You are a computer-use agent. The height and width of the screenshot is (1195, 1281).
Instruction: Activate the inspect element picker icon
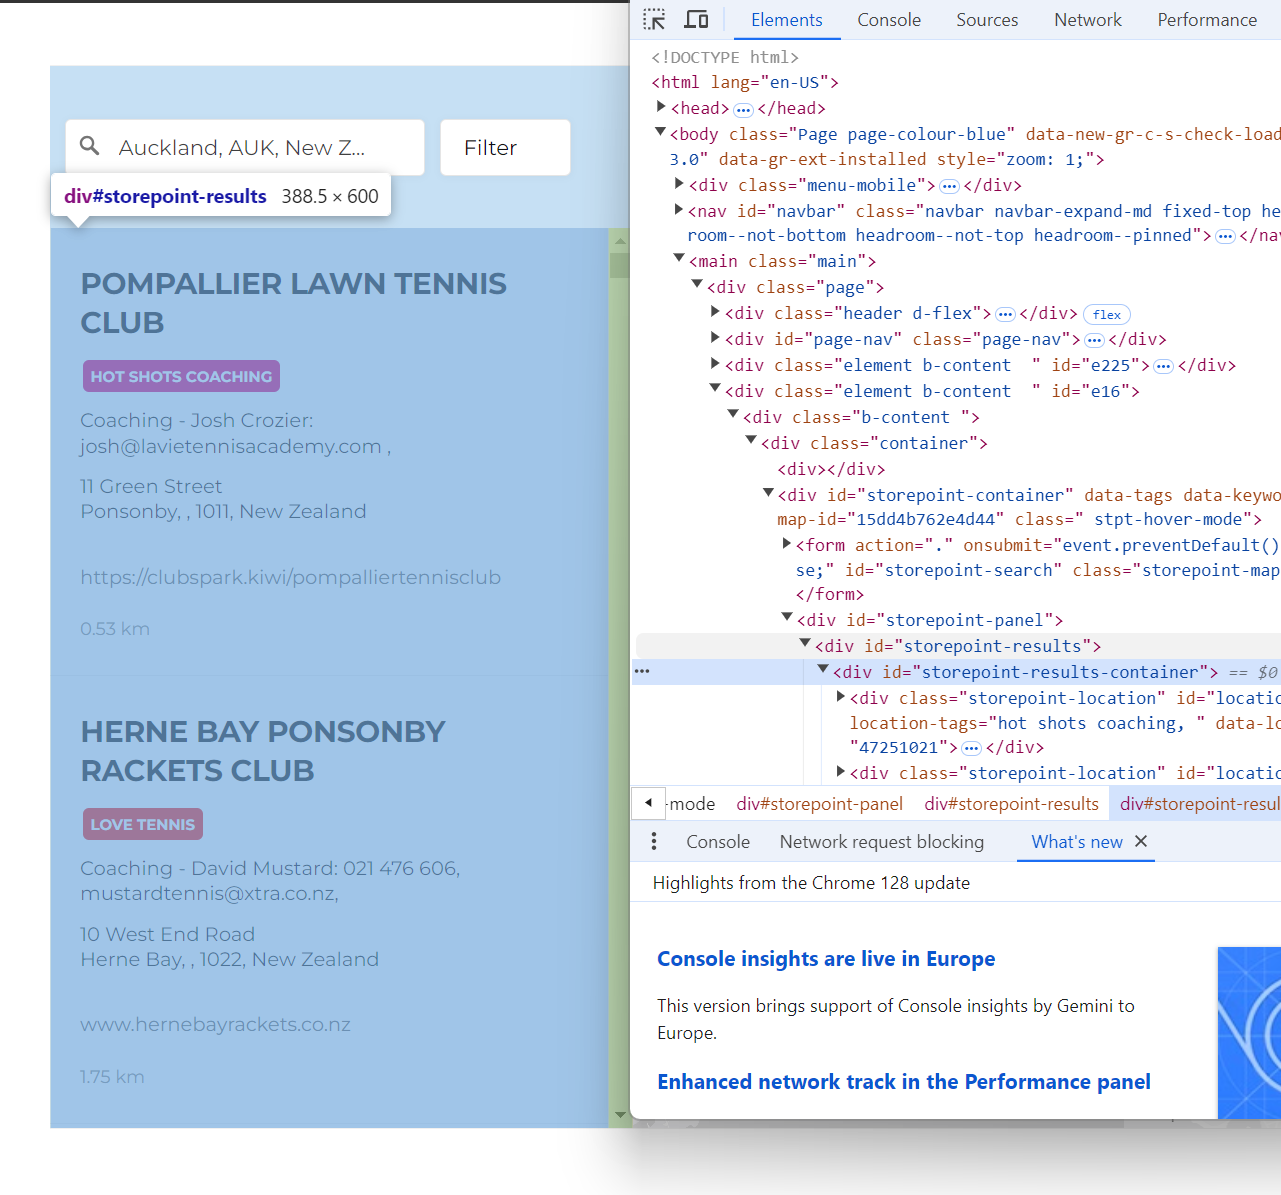[x=654, y=19]
